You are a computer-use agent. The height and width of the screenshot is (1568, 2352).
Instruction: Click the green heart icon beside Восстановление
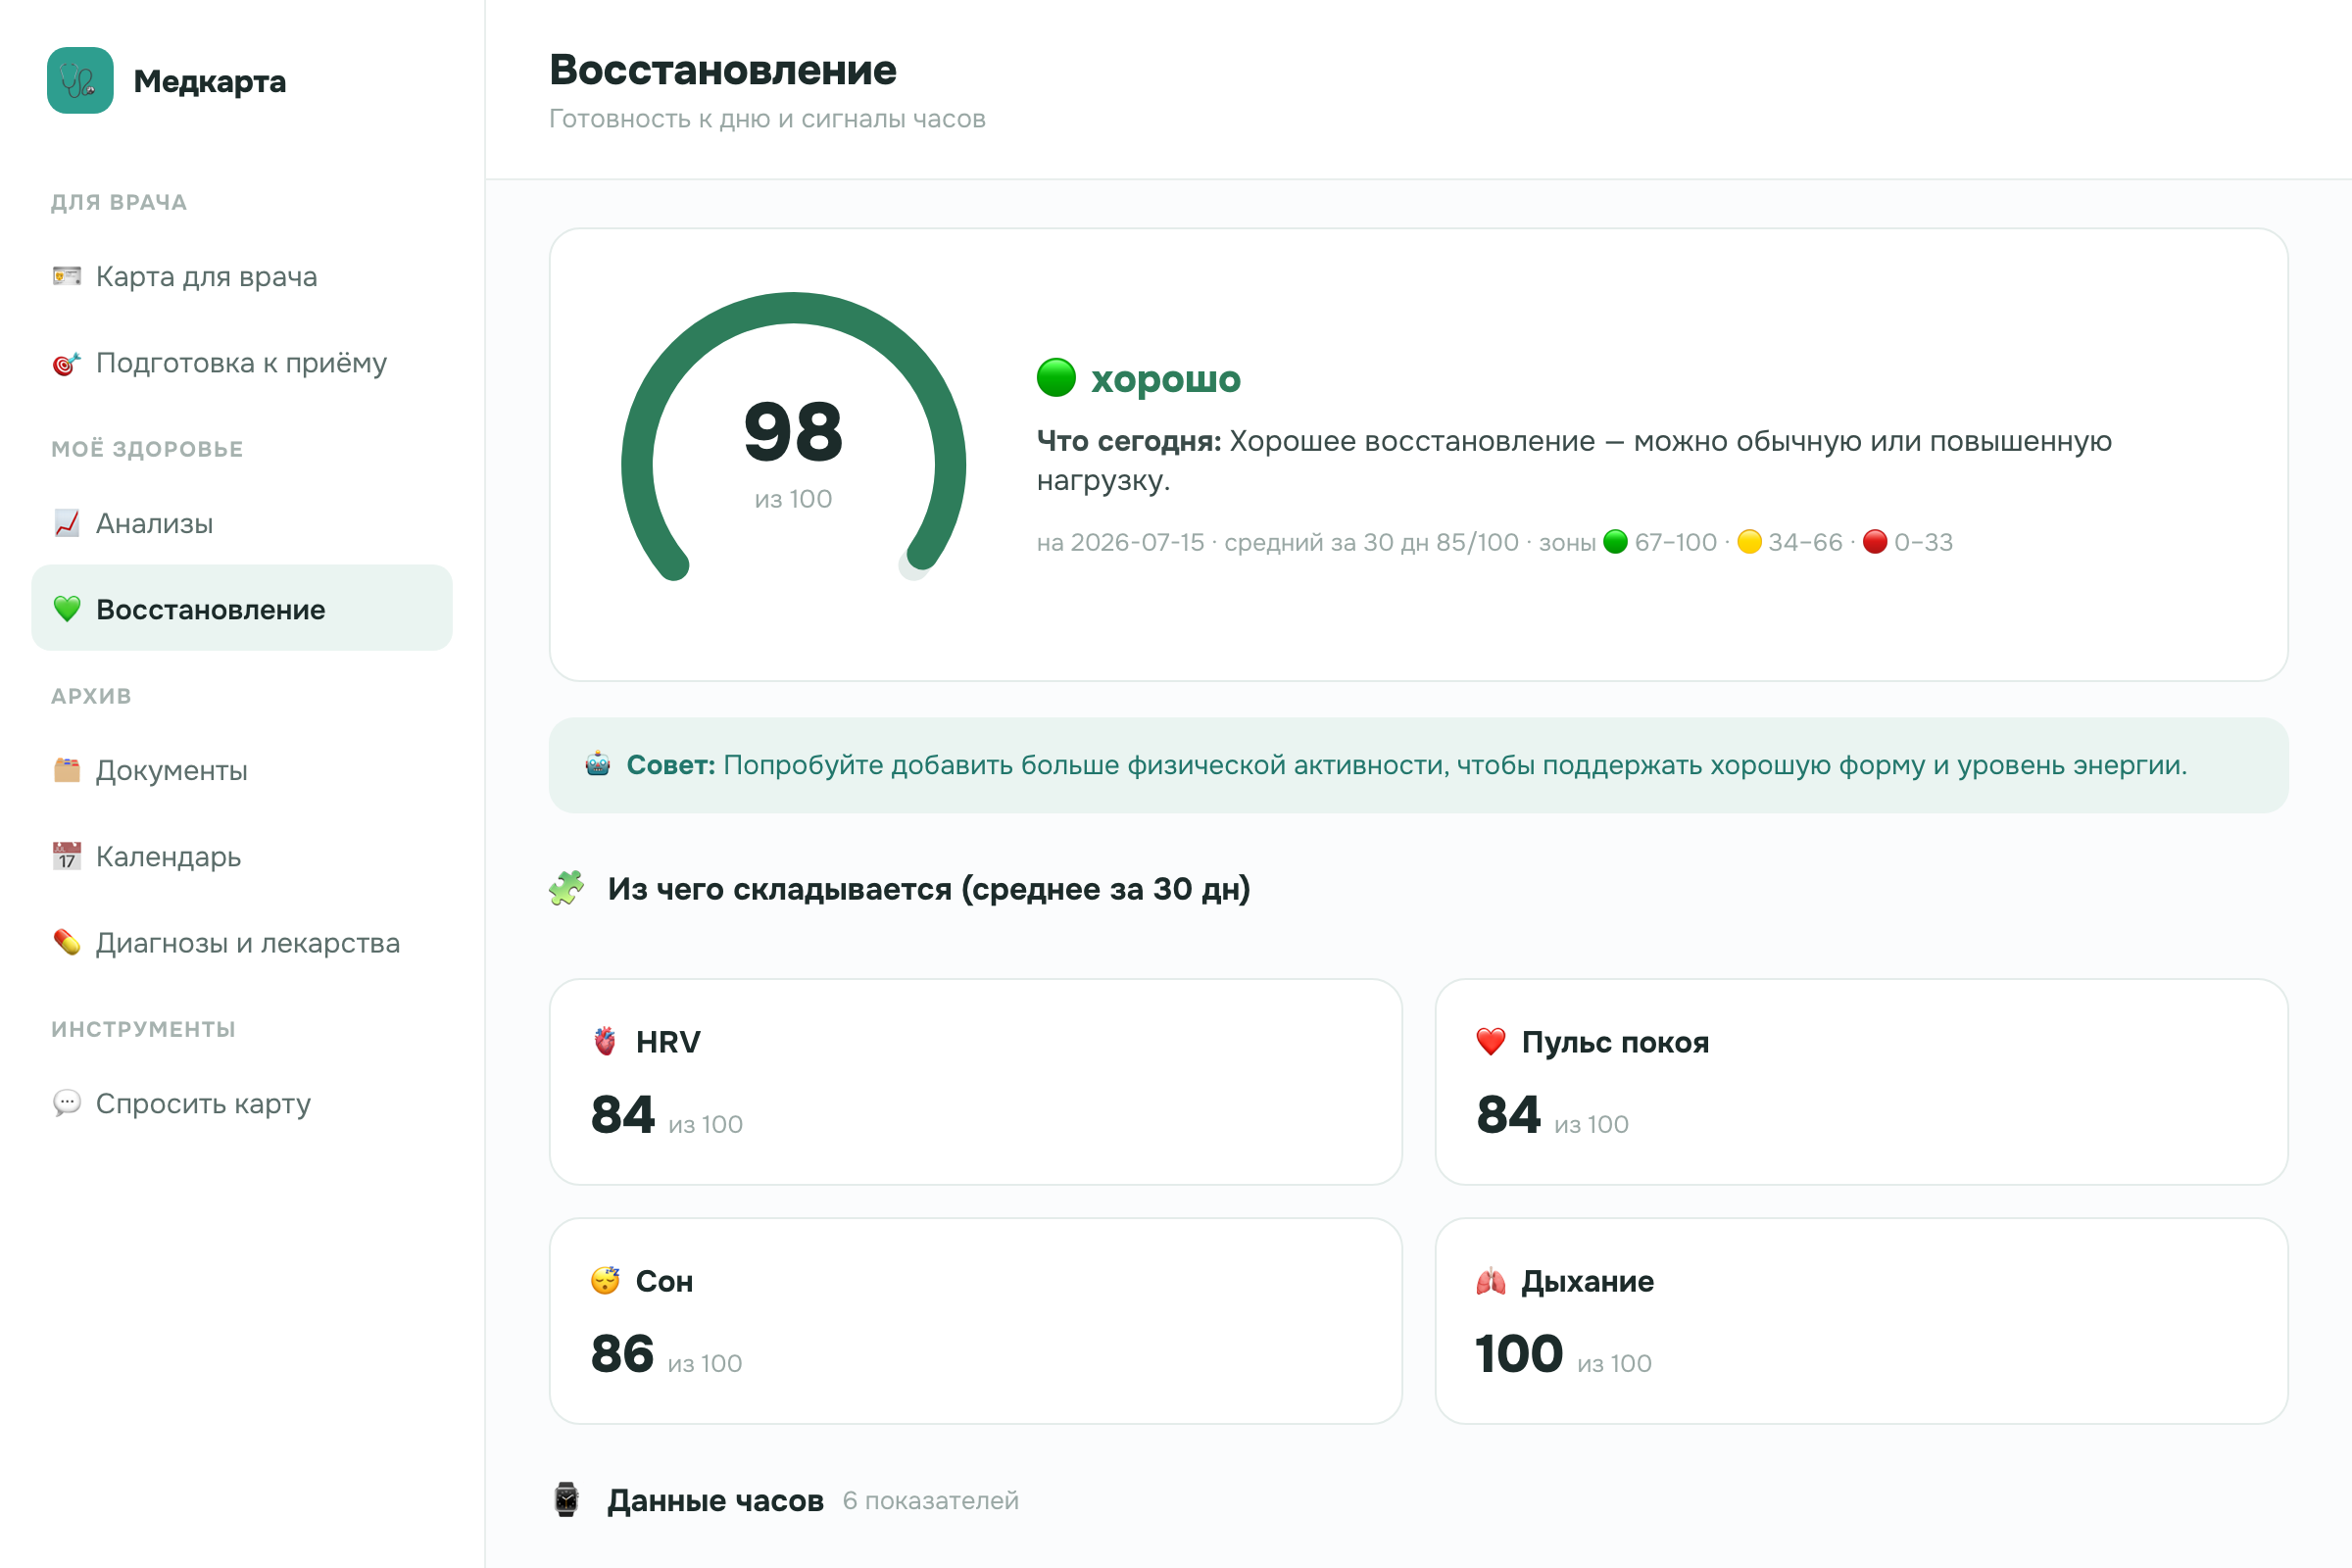pos(67,609)
